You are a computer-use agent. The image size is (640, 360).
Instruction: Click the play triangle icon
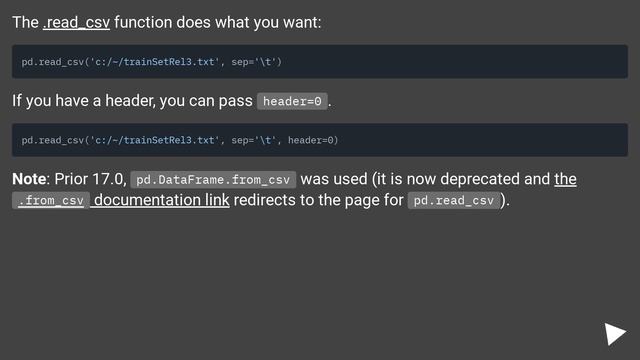[x=615, y=334]
